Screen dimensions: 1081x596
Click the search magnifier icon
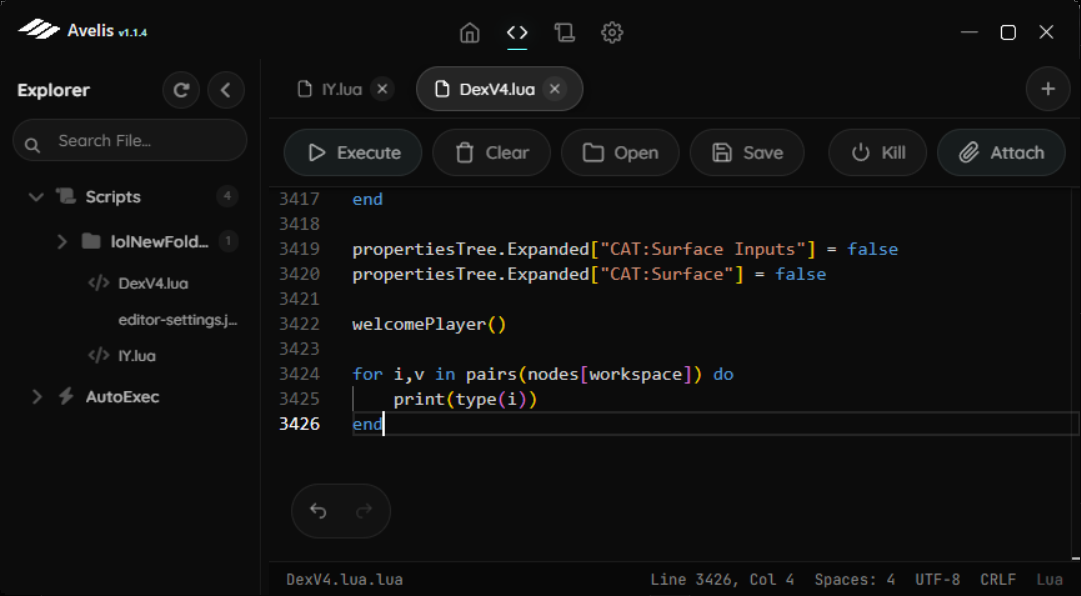click(x=32, y=145)
